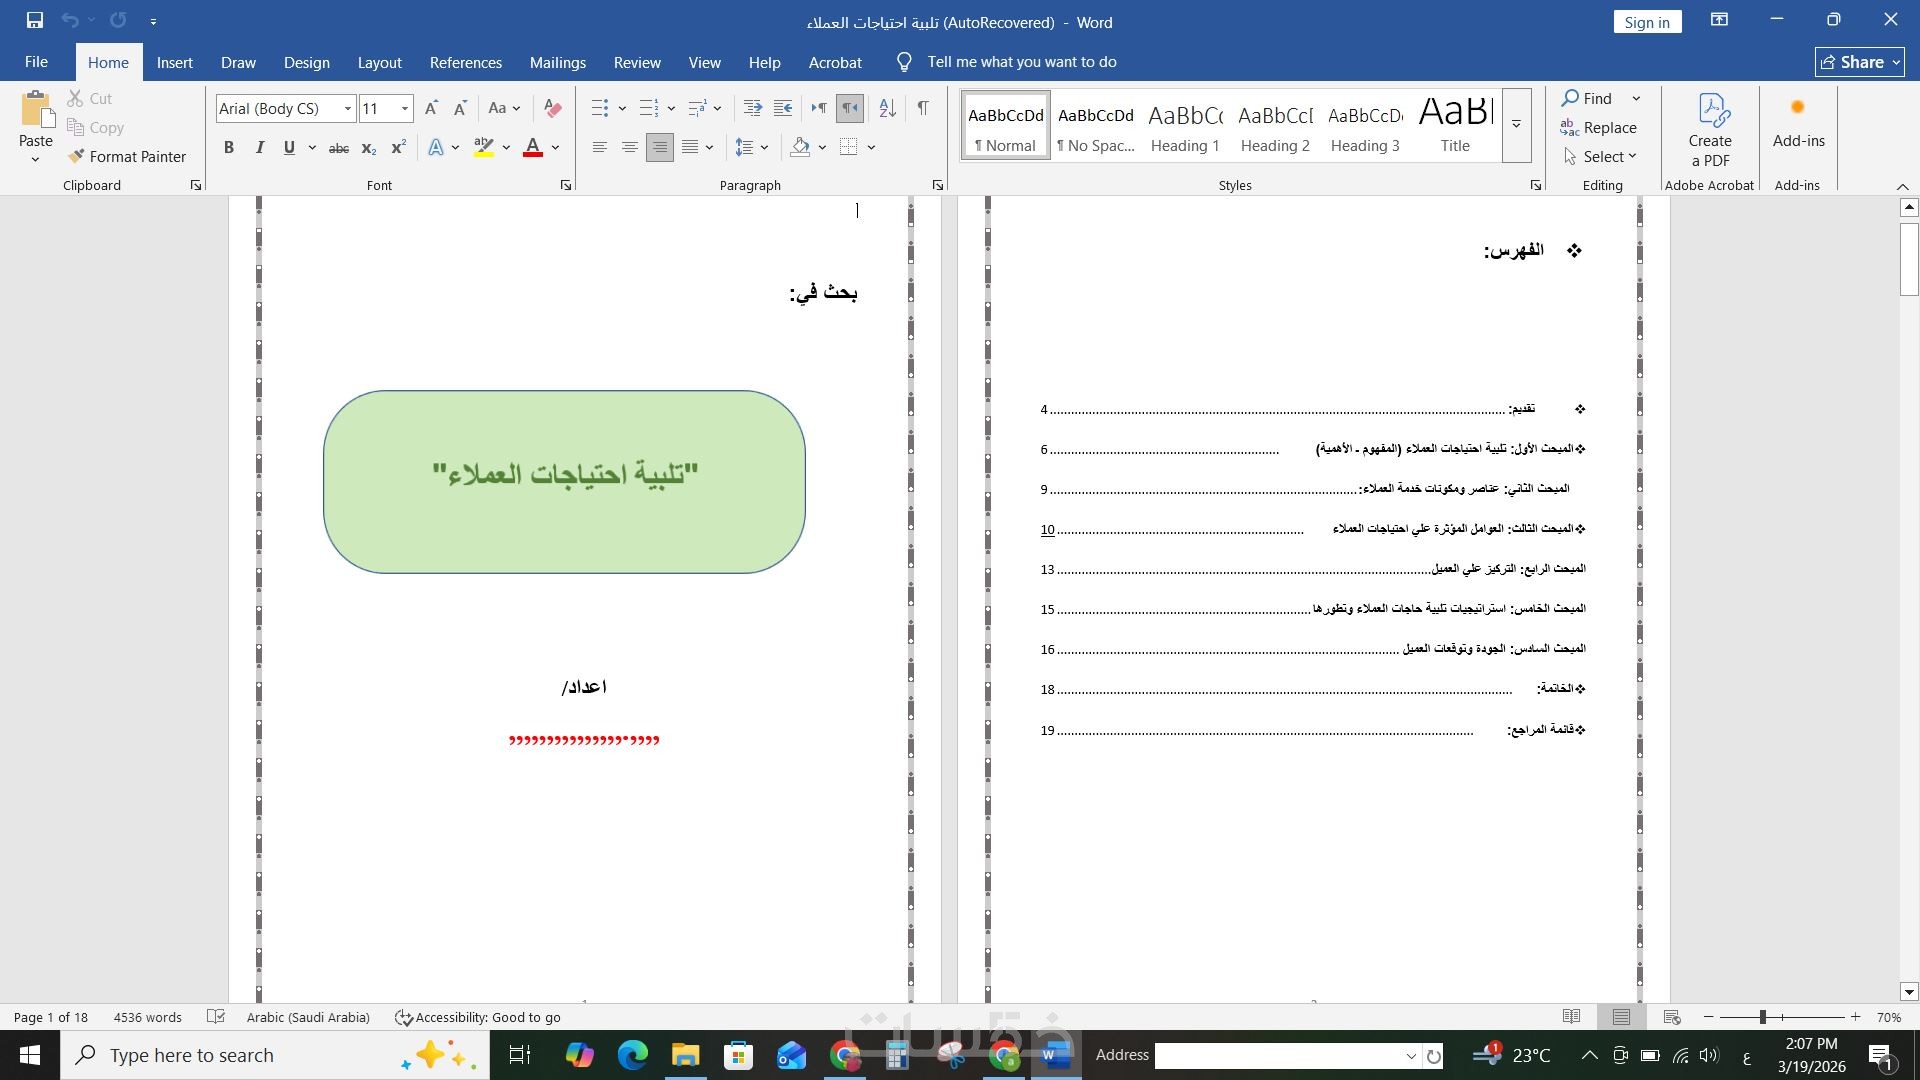Click the Sort paragraphs icon
This screenshot has height=1080, width=1920.
pos(886,108)
